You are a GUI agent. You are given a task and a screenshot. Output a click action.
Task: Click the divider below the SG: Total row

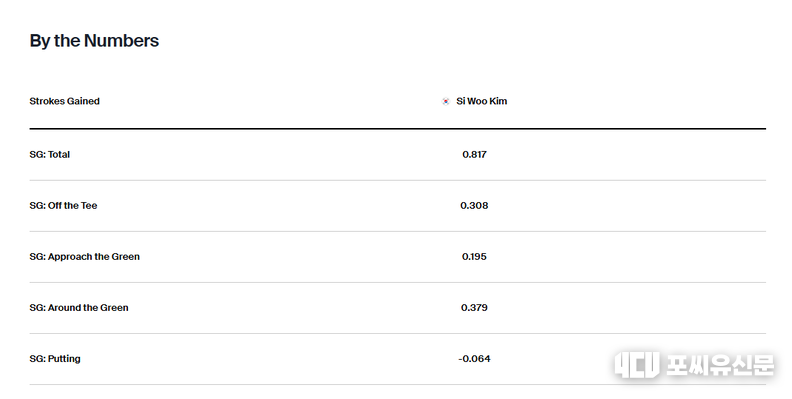tap(398, 180)
